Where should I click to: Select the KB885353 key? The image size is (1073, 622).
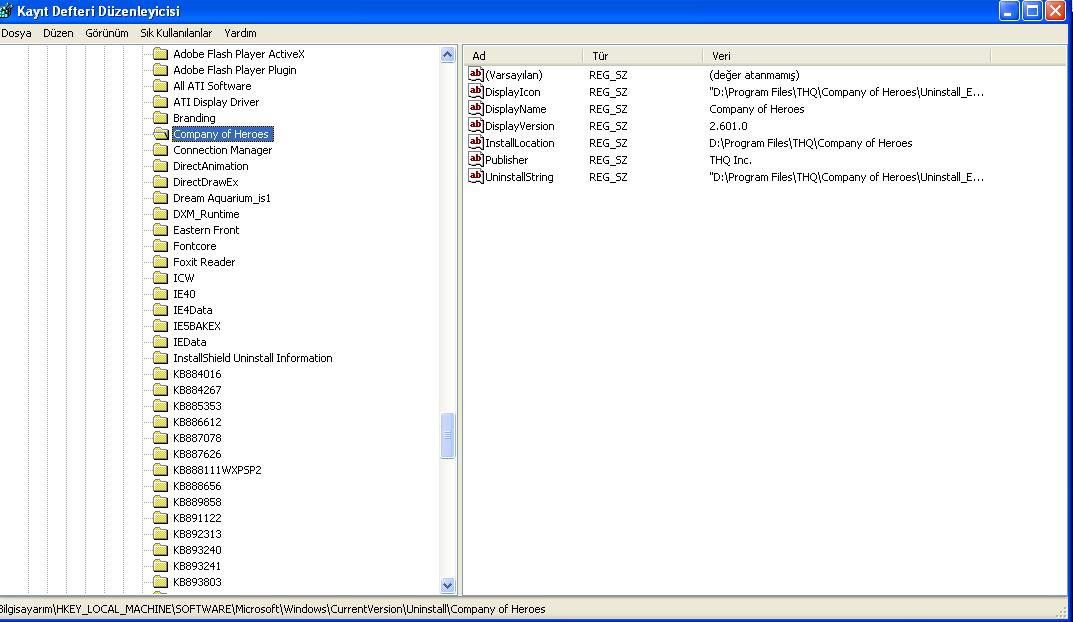click(x=197, y=406)
